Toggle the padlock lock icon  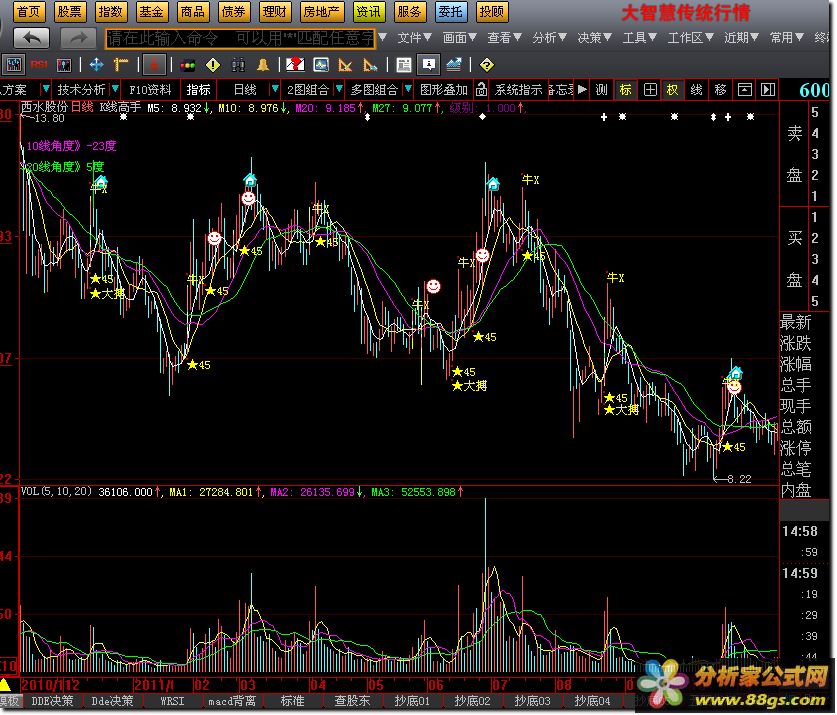click(x=481, y=89)
